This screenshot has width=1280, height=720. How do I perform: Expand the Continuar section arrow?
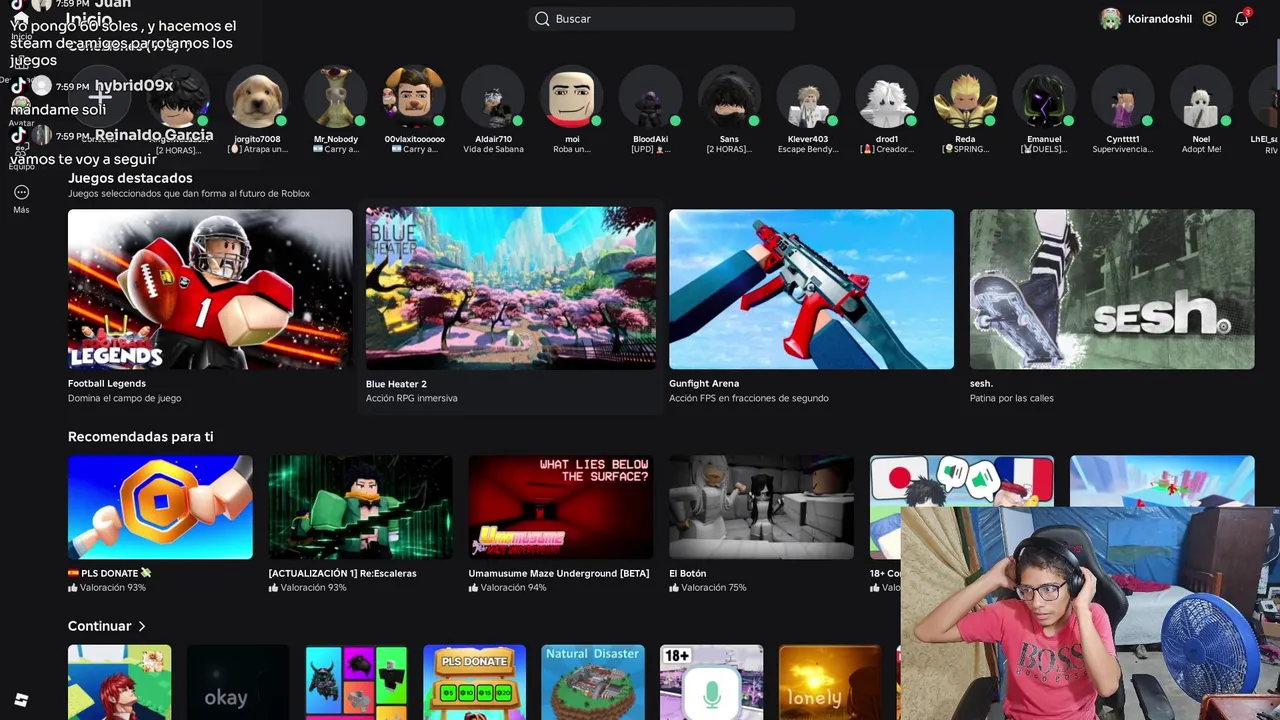pyautogui.click(x=142, y=626)
